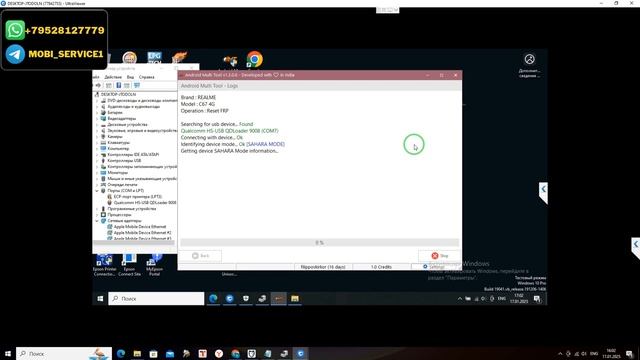
Task: Click the ENG language indicator on remote taskbar
Action: [502, 299]
